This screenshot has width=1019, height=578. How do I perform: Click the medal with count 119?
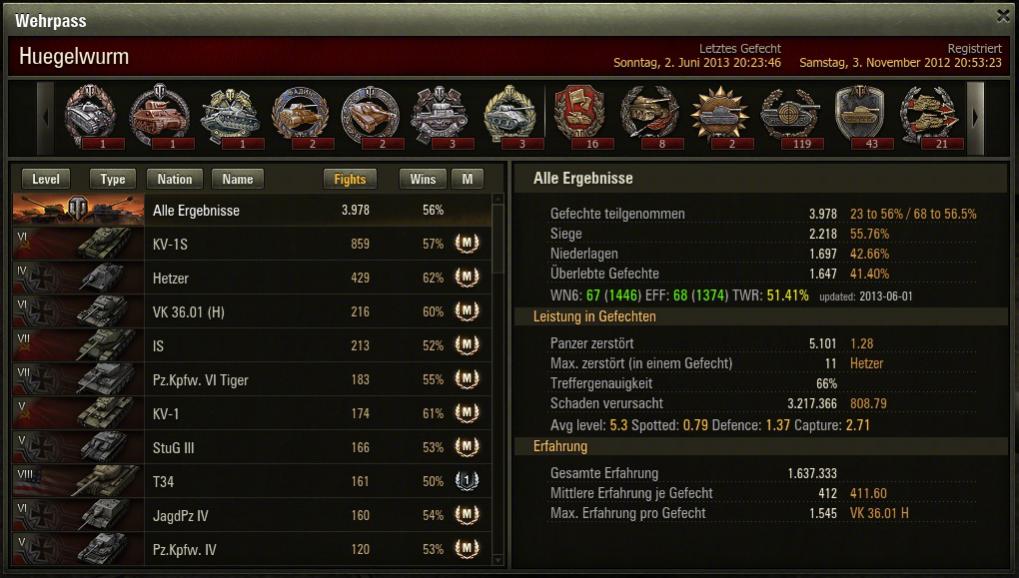[791, 117]
